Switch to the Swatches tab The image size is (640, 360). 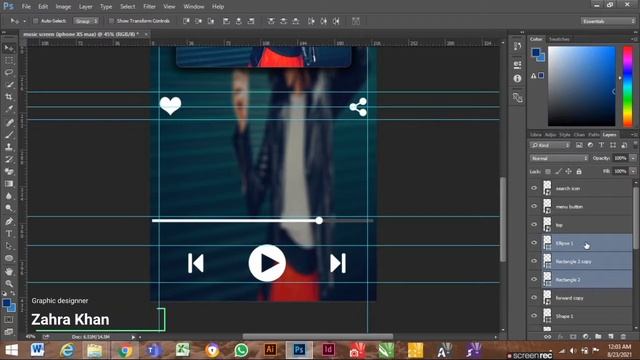pyautogui.click(x=559, y=39)
